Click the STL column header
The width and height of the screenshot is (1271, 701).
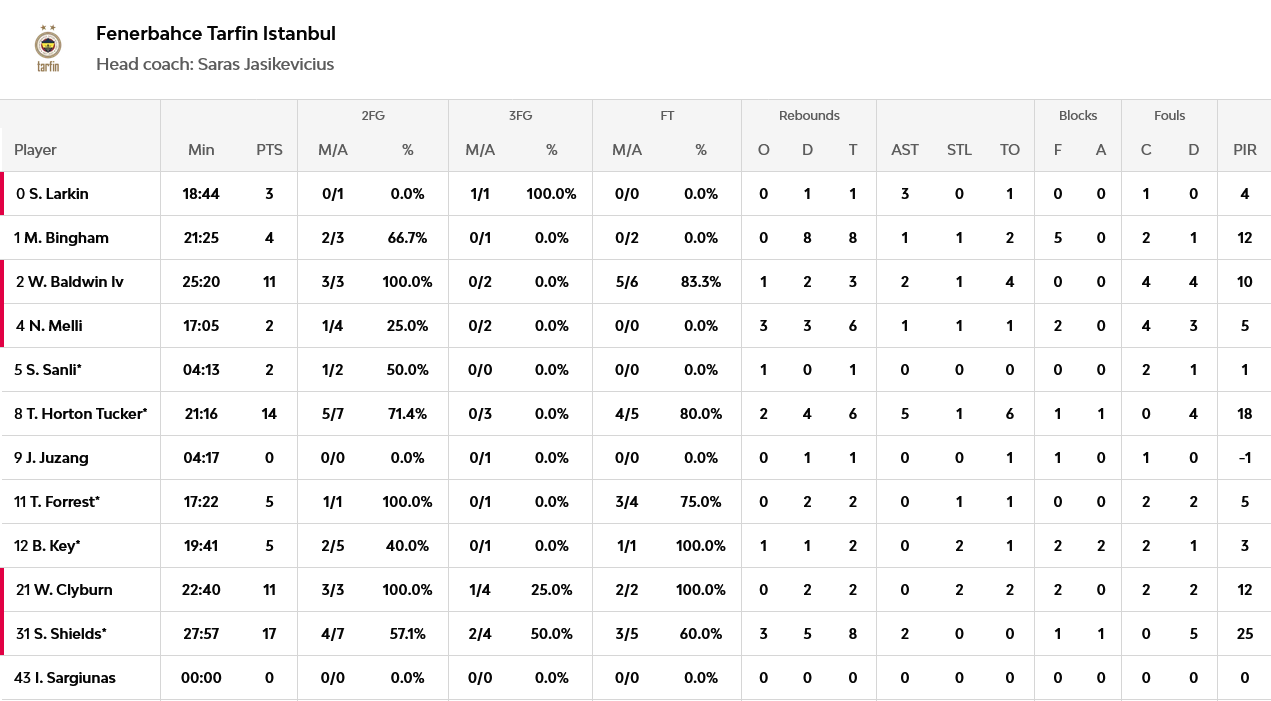(959, 150)
